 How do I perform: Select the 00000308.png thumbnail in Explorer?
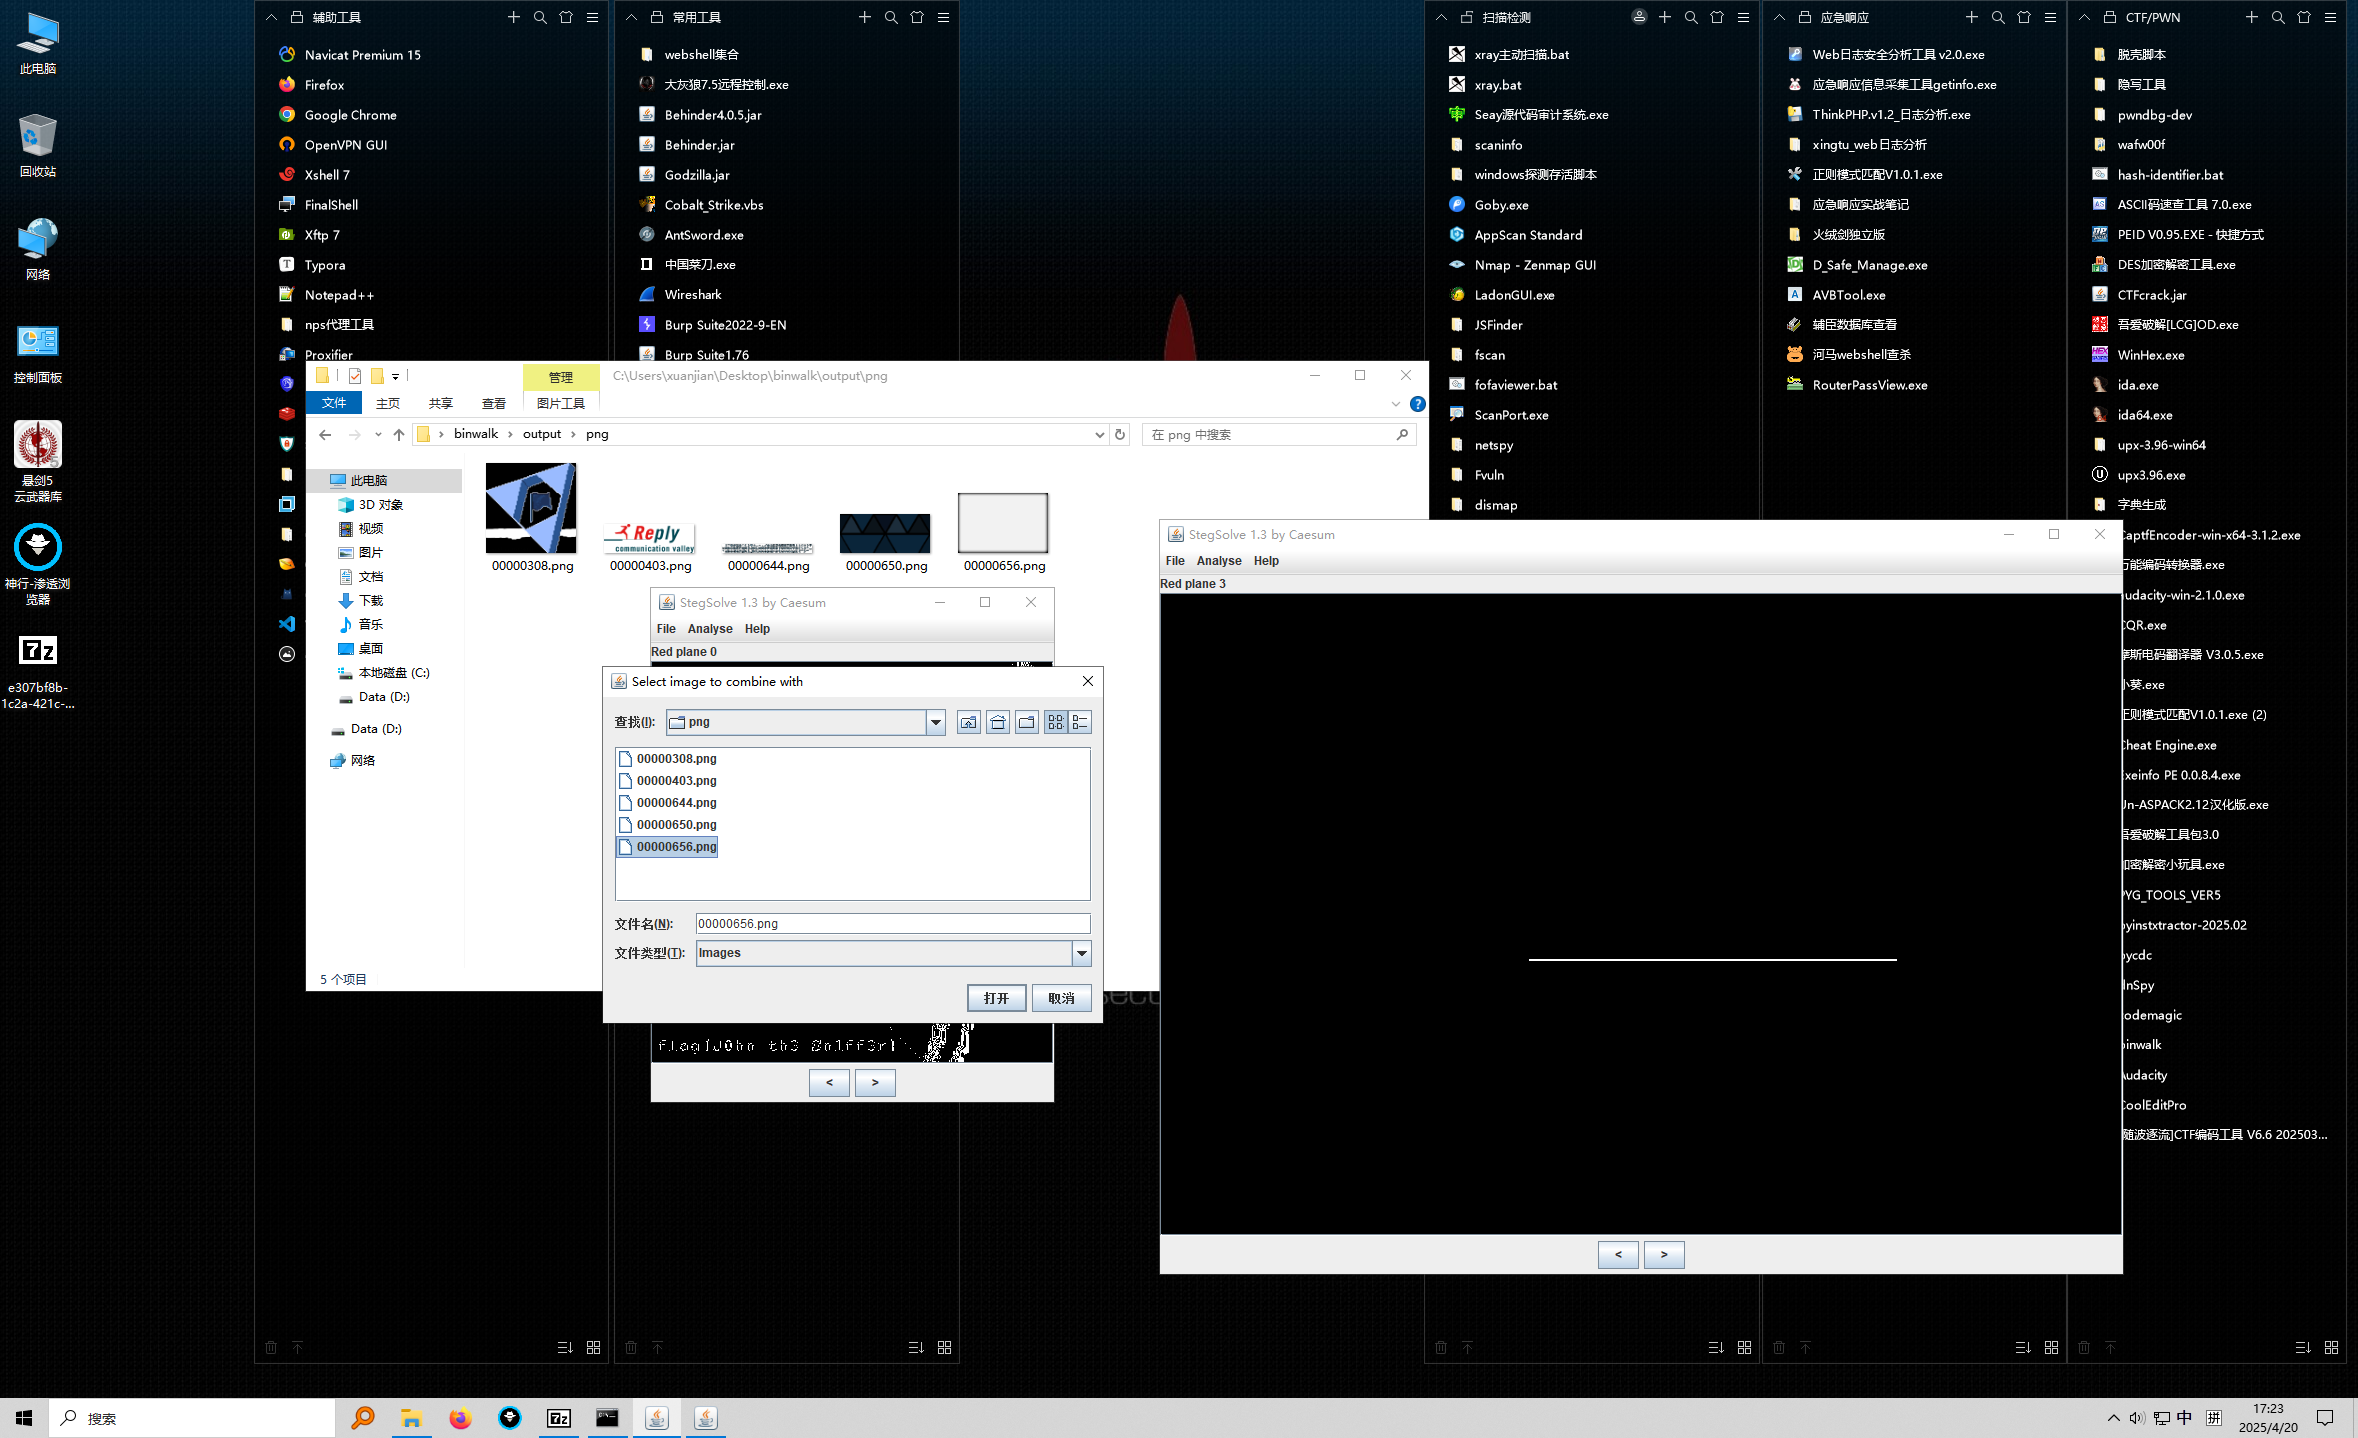coord(531,508)
